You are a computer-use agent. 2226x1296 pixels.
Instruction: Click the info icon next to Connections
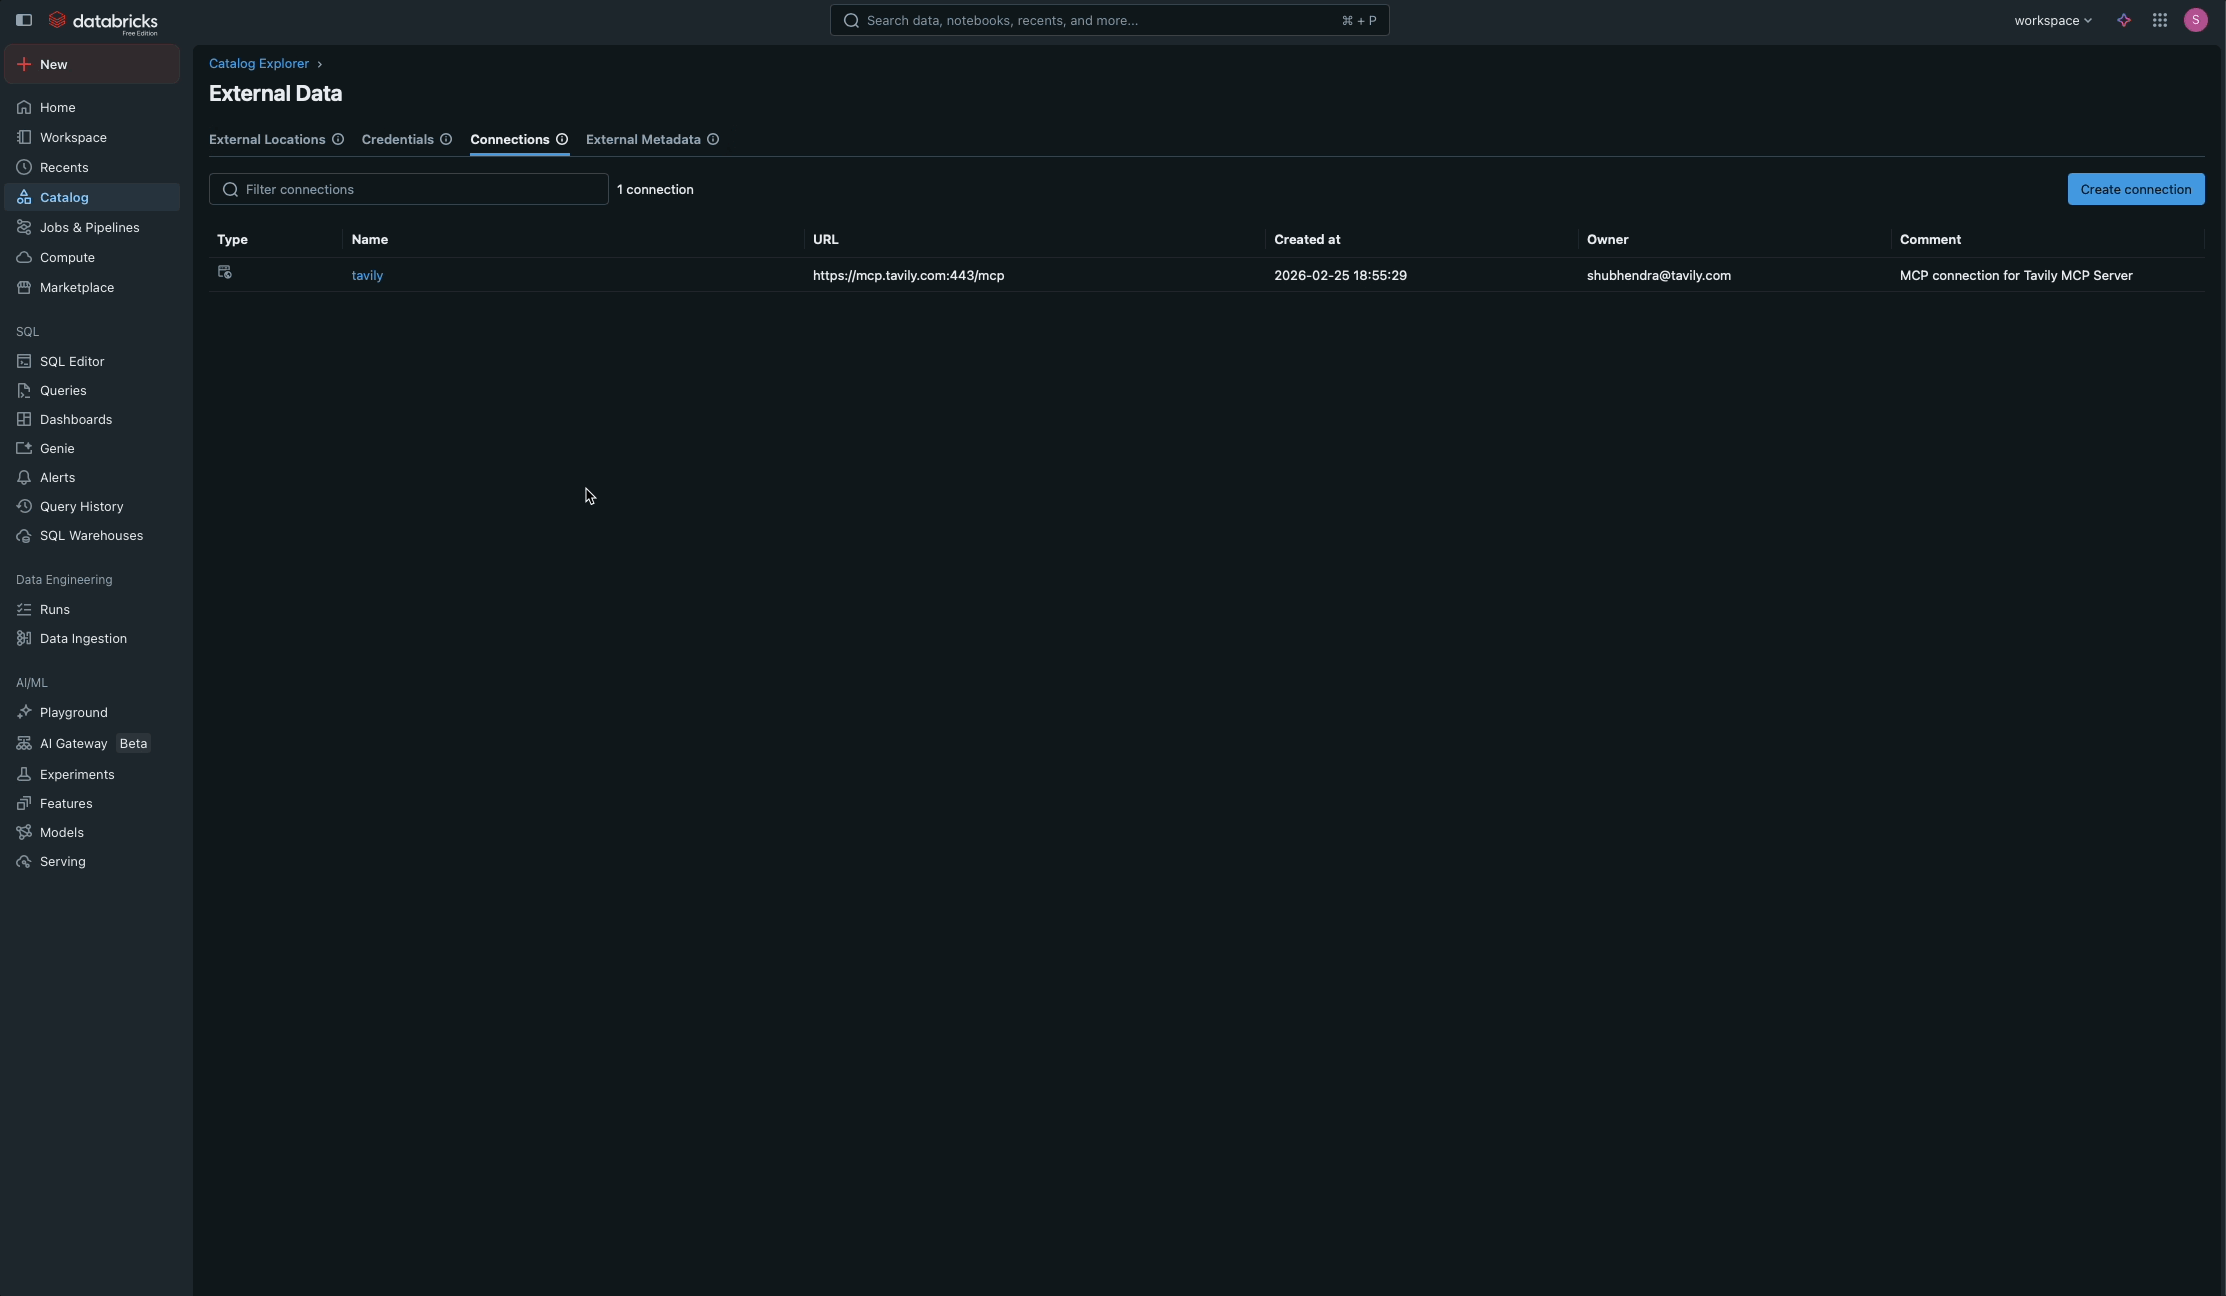point(562,139)
